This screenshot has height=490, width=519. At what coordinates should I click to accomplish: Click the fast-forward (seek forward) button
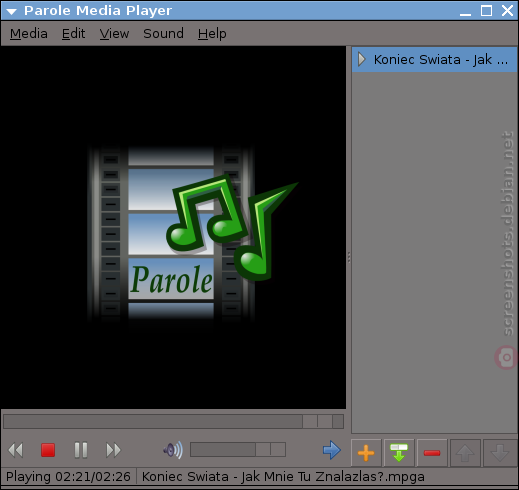click(113, 450)
